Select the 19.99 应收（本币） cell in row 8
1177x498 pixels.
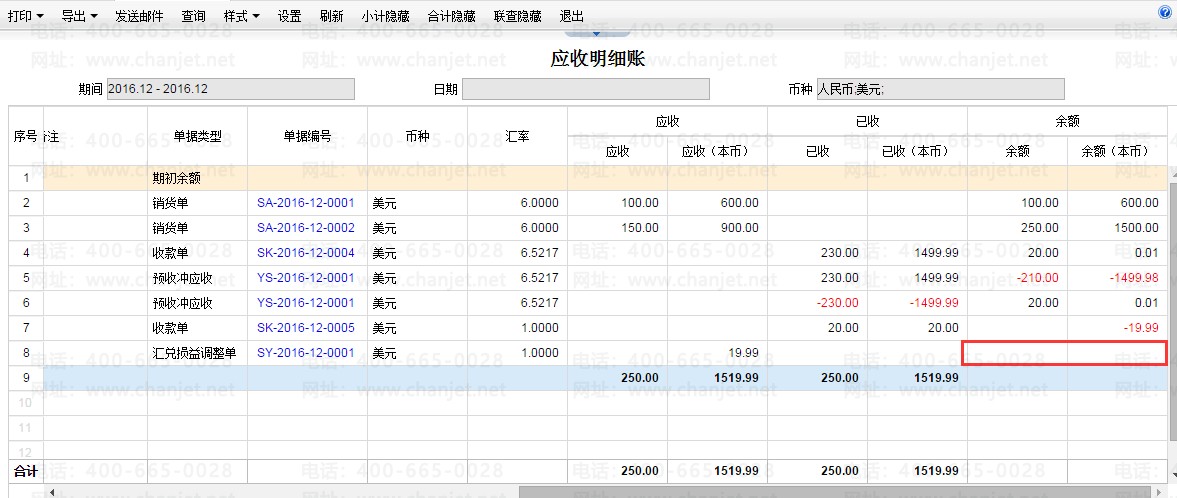click(x=717, y=353)
